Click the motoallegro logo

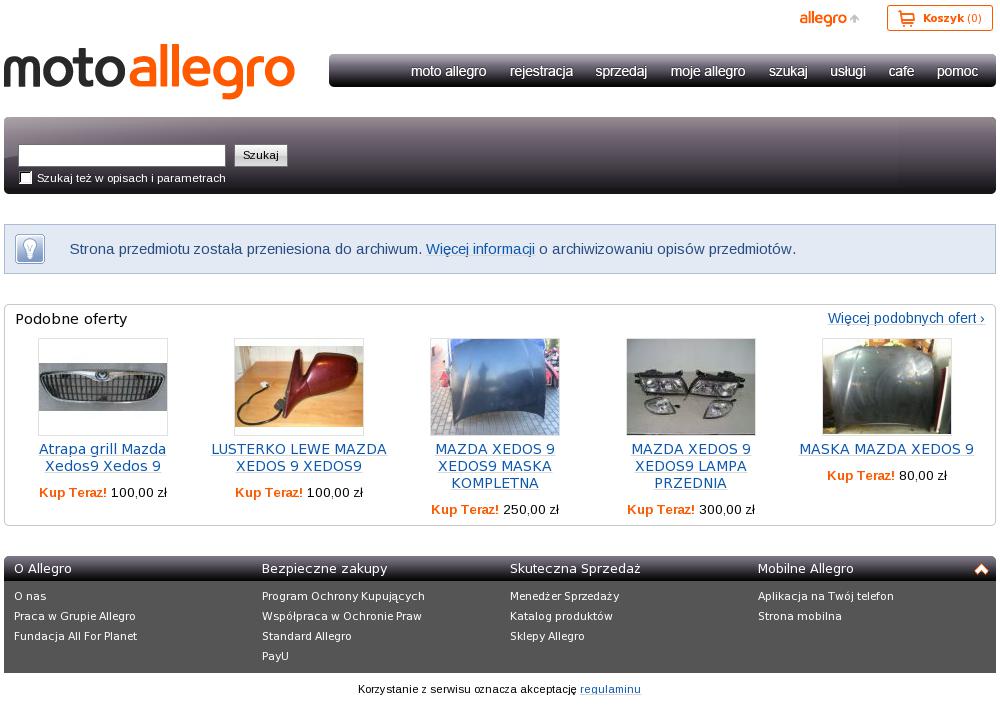149,71
